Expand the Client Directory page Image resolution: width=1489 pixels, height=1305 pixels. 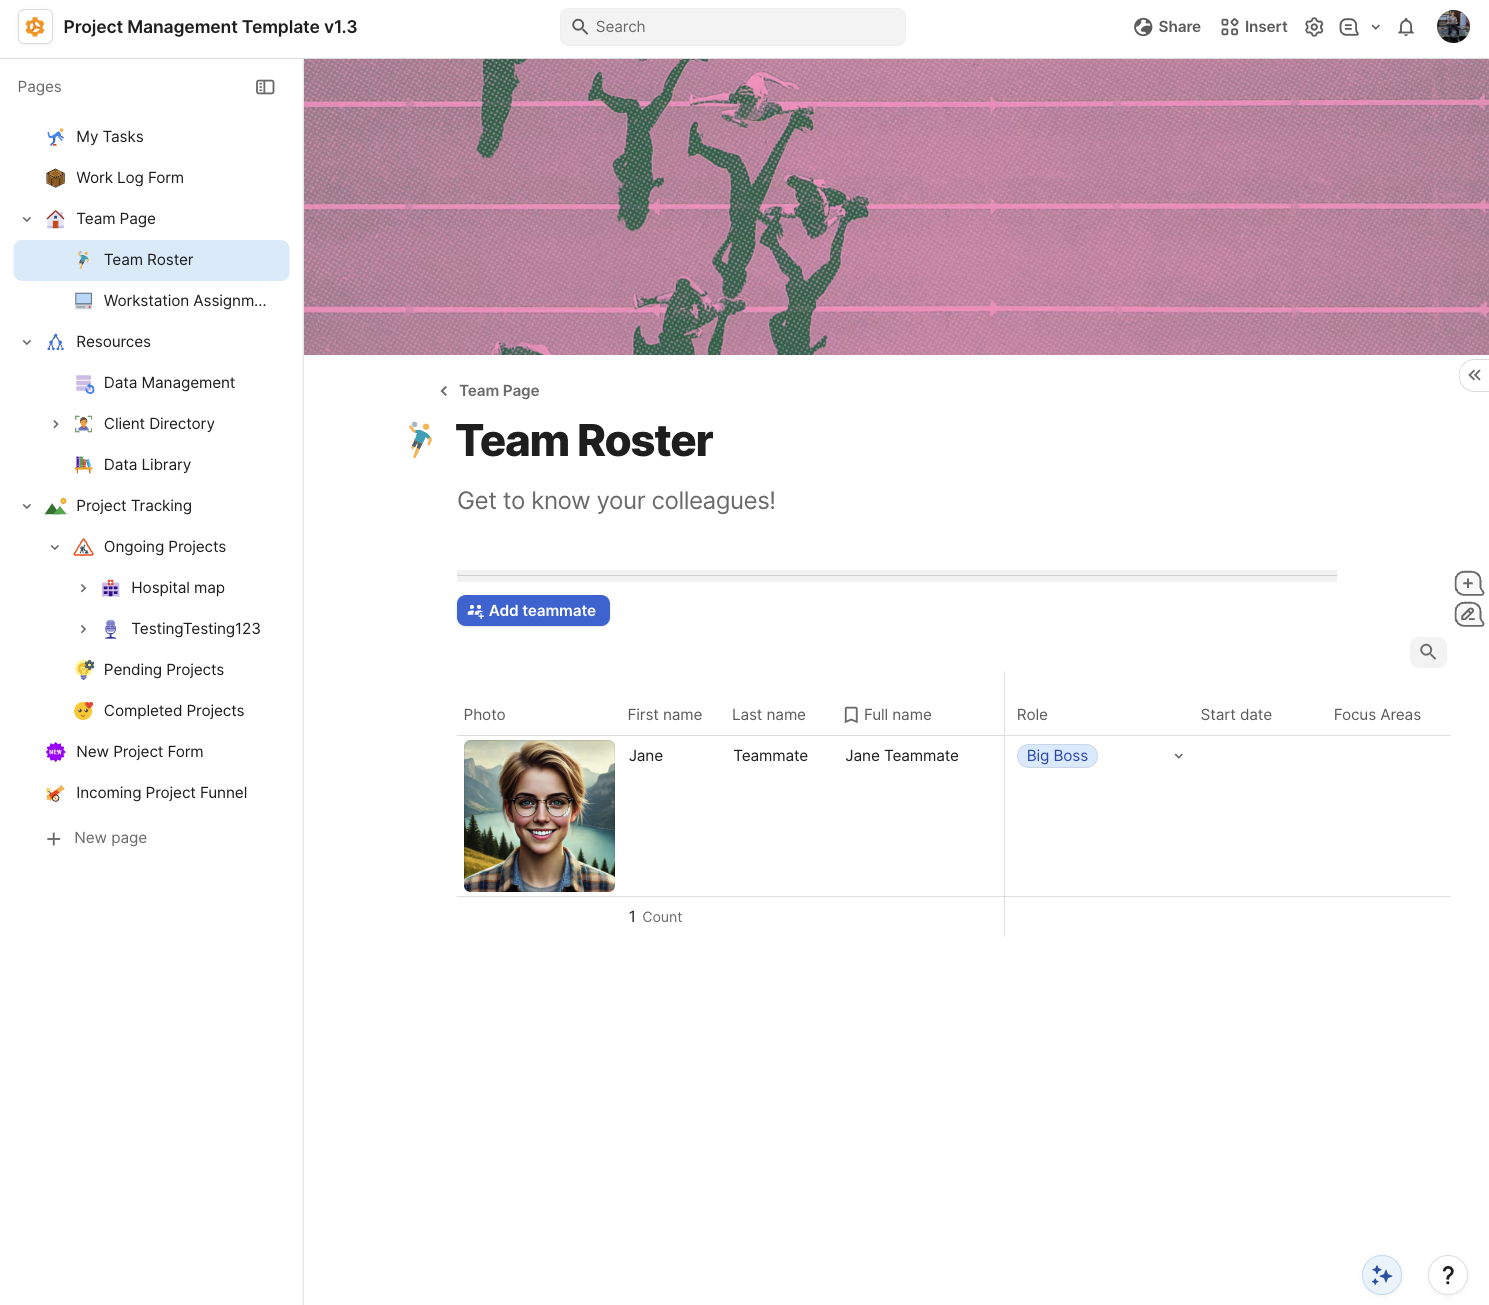[x=56, y=424]
